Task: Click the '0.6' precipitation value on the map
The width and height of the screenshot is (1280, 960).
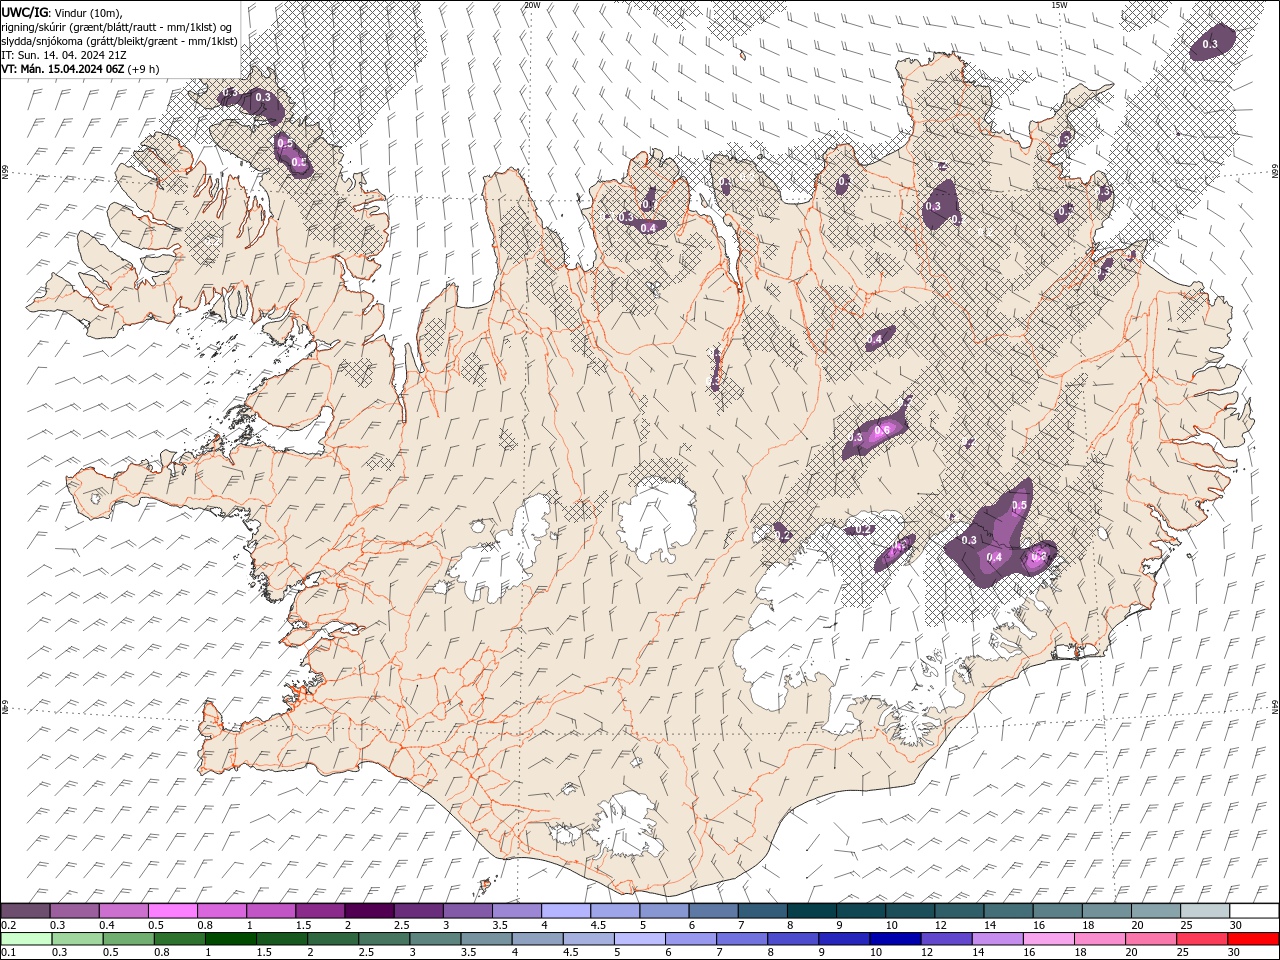Action: pyautogui.click(x=882, y=430)
